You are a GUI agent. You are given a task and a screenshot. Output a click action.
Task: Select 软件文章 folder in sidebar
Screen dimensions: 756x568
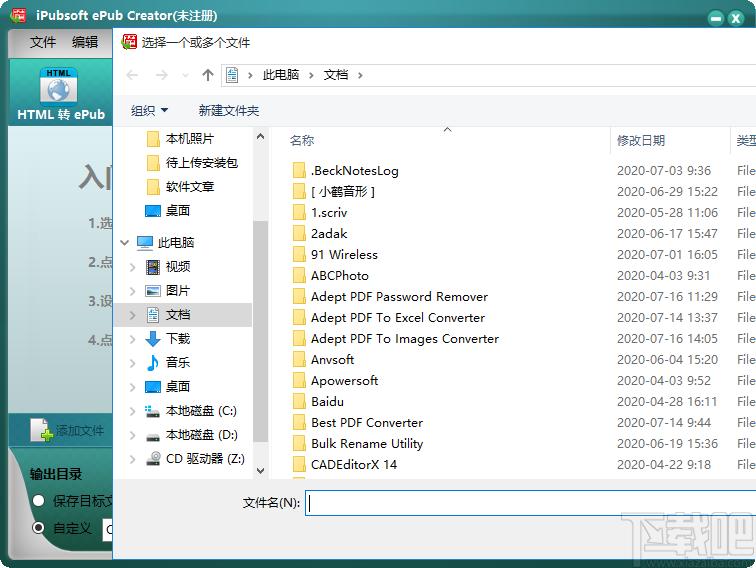tap(180, 187)
